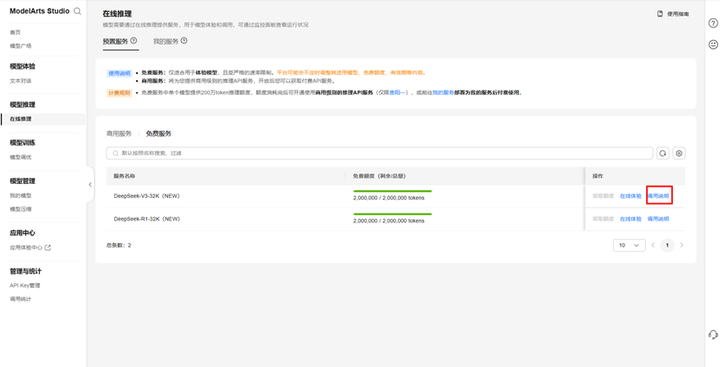Click the smiley feedback icon
Screen dimensions: 720x367
713,45
